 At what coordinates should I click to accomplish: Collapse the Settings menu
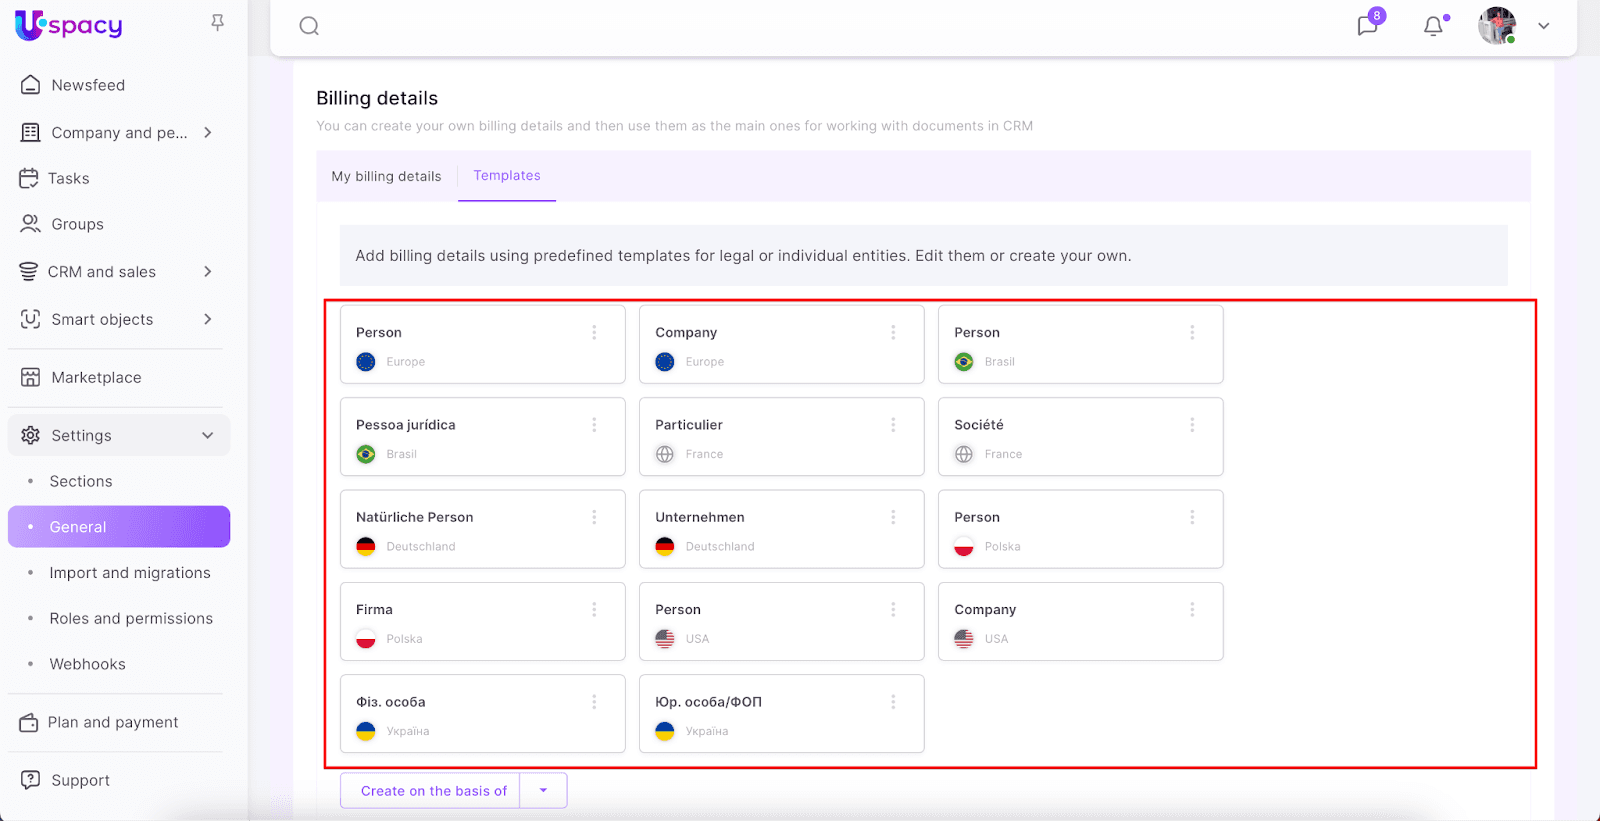click(207, 436)
